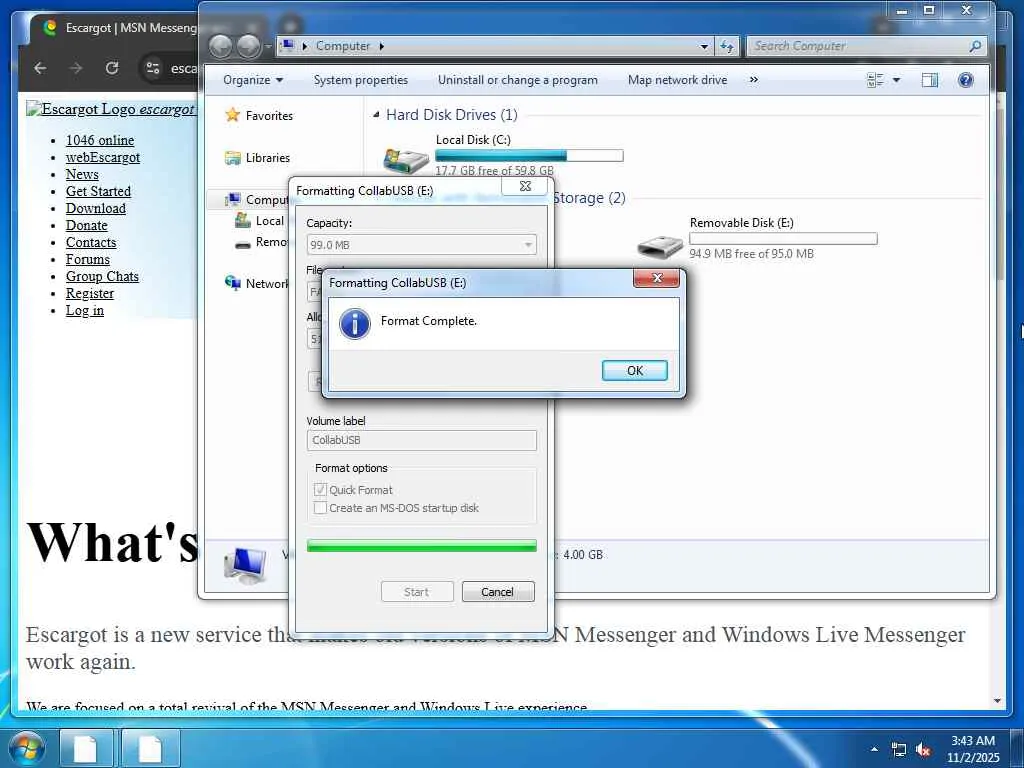Click Map network drive

(677, 80)
